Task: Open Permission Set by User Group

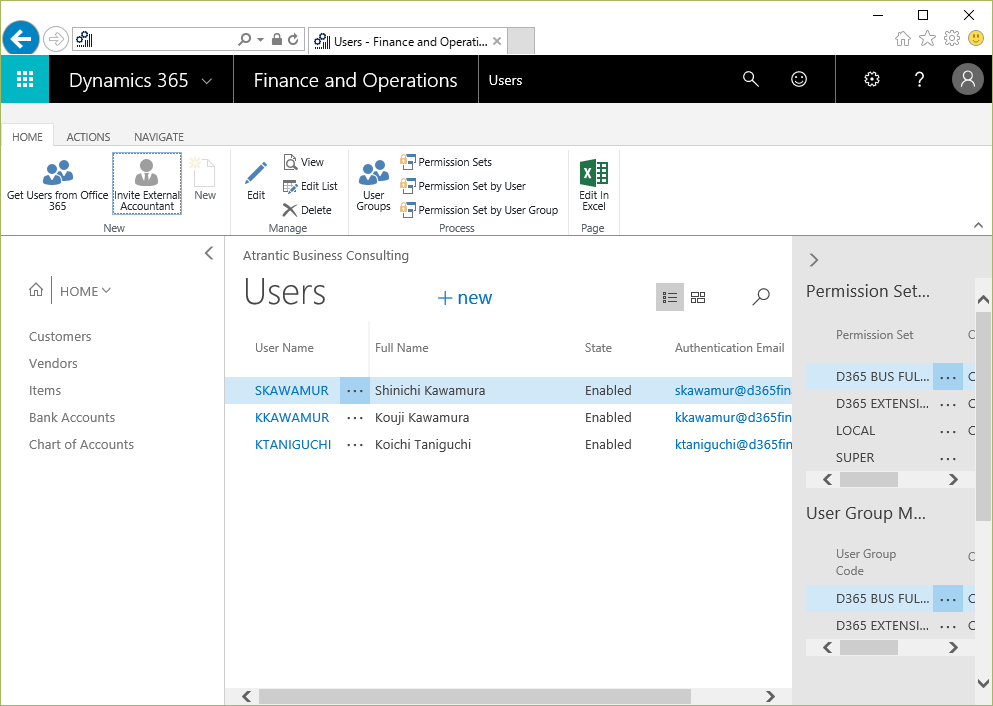Action: 479,210
